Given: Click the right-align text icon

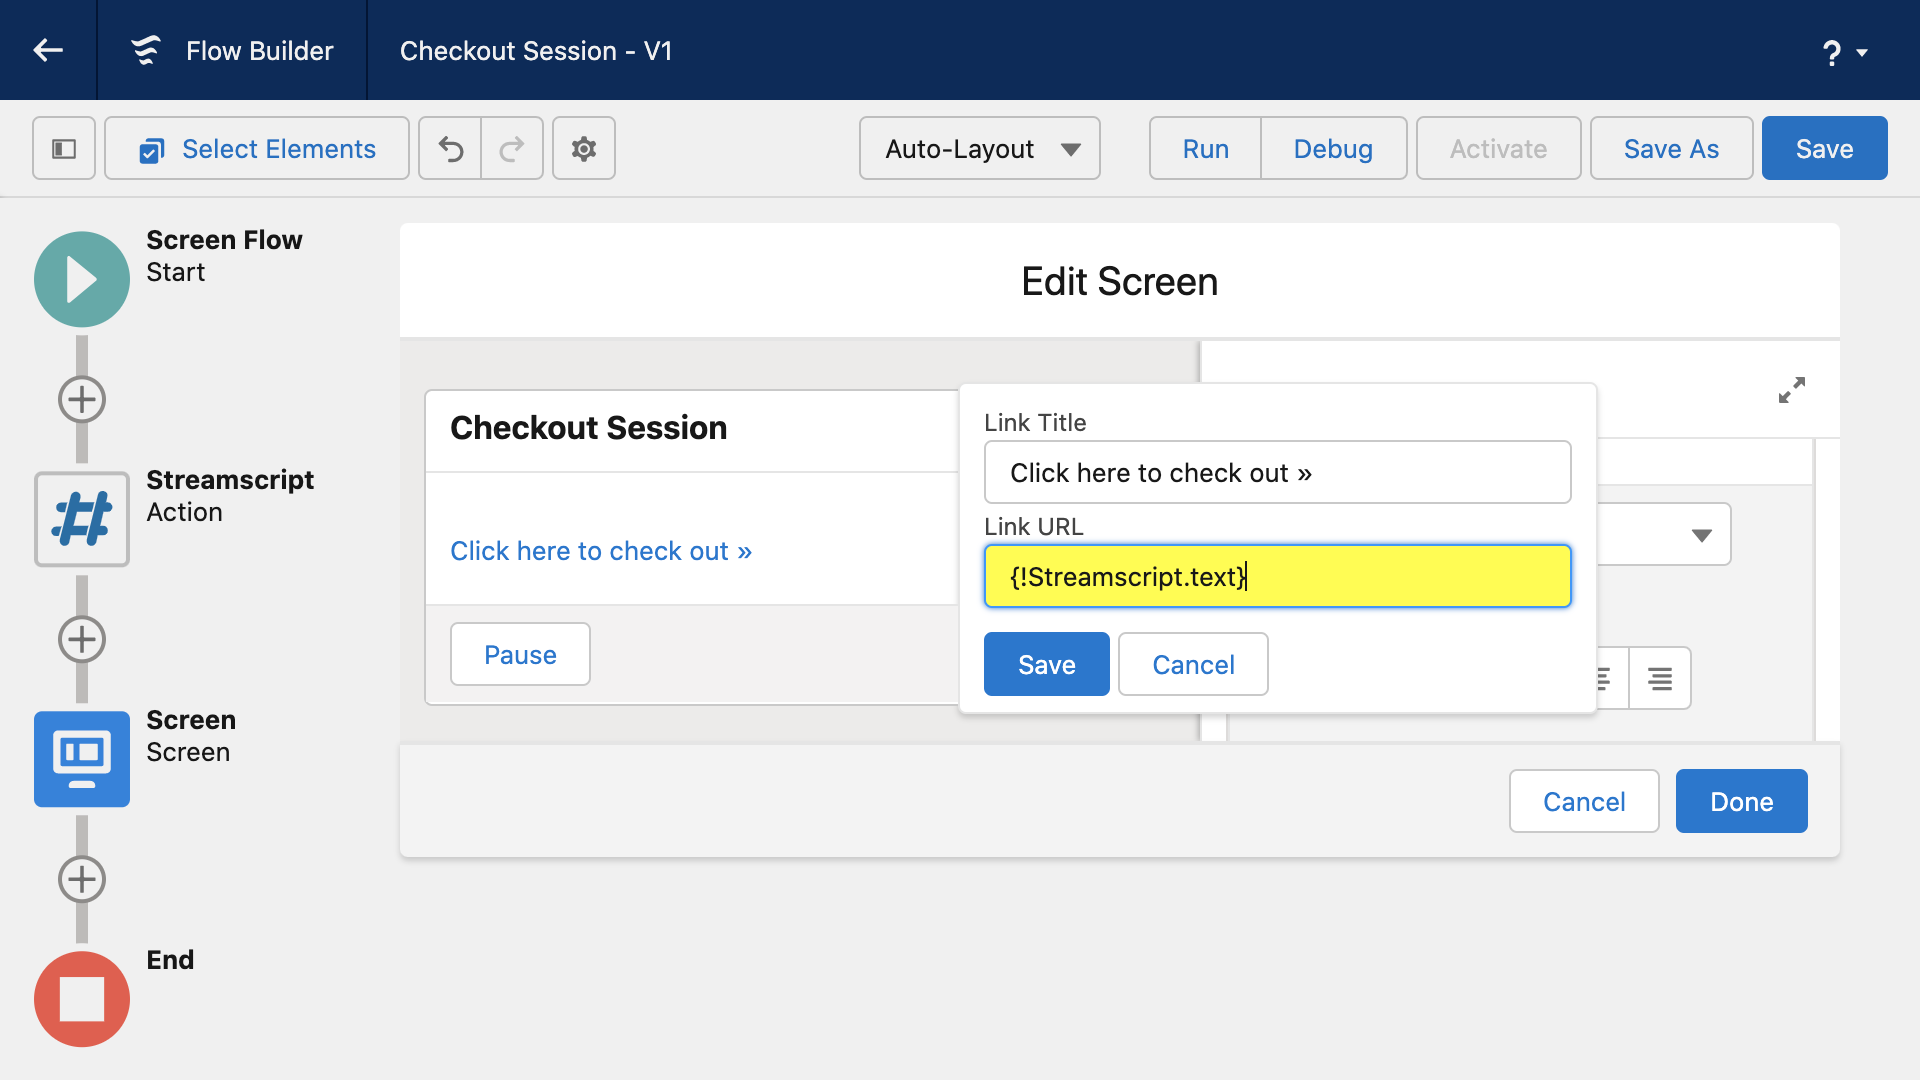Looking at the screenshot, I should [x=1660, y=678].
